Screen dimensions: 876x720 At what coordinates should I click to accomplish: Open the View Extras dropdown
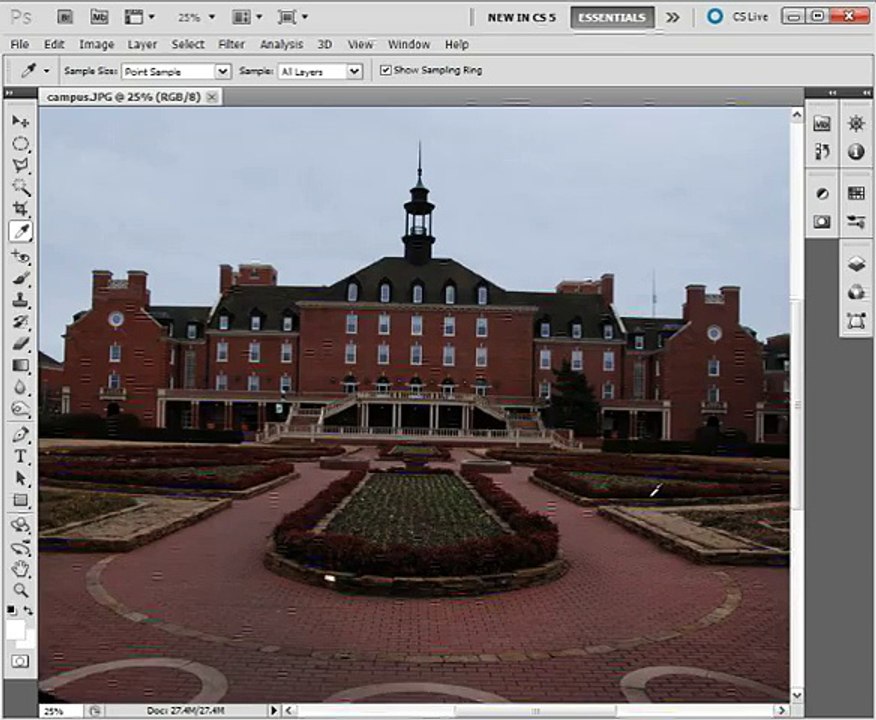(x=140, y=17)
